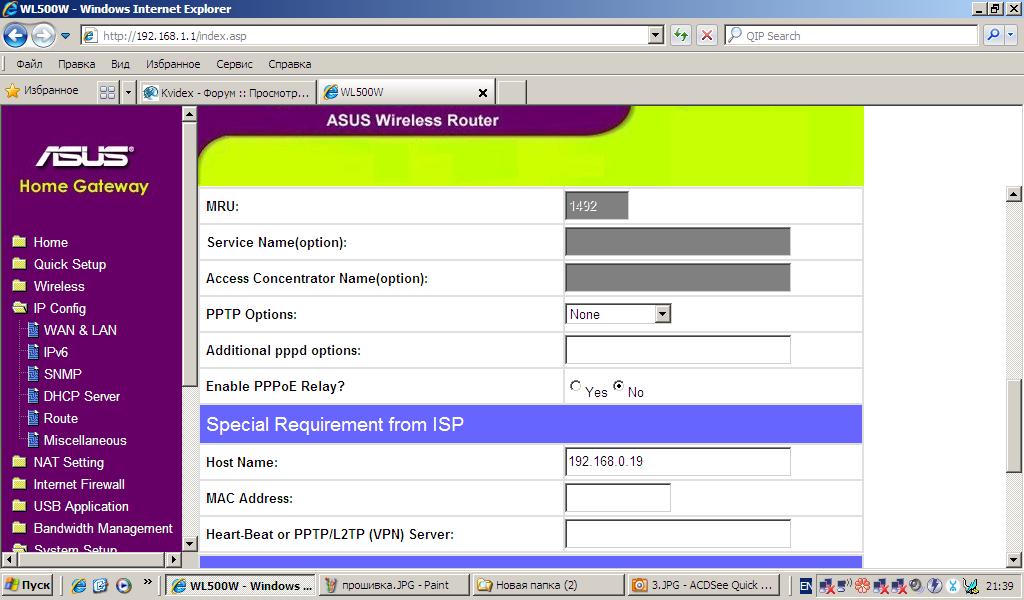1024x600 pixels.
Task: Click the search magnifier icon
Action: pos(992,35)
